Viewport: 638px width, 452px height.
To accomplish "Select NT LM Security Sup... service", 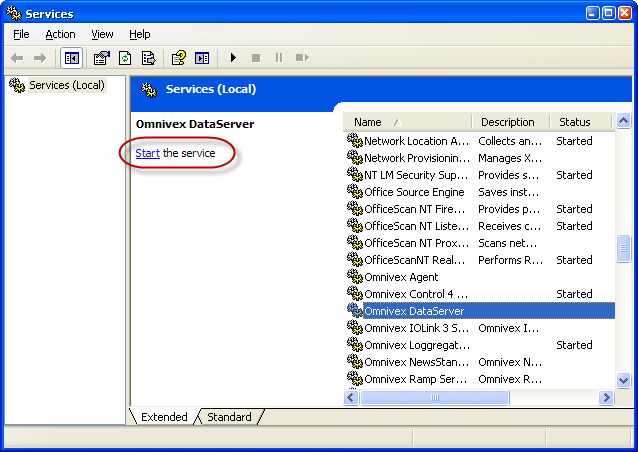I will coord(416,175).
